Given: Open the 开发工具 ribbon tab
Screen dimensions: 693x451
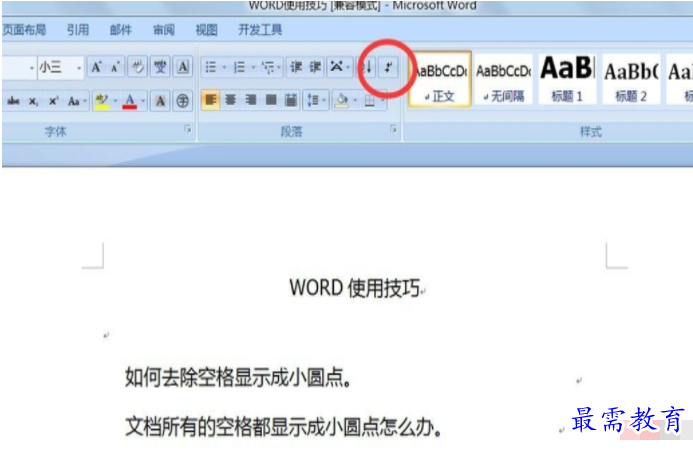Looking at the screenshot, I should coord(260,30).
